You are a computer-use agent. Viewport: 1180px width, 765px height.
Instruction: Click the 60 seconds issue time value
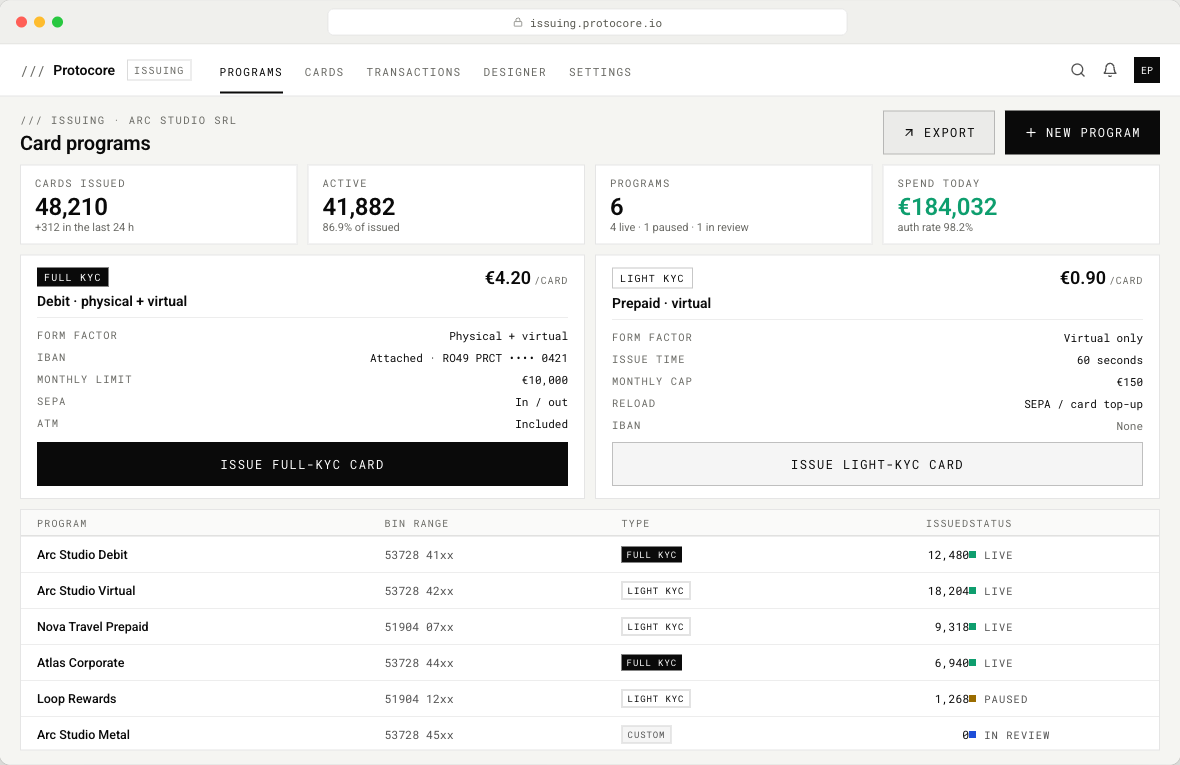pyautogui.click(x=1110, y=360)
